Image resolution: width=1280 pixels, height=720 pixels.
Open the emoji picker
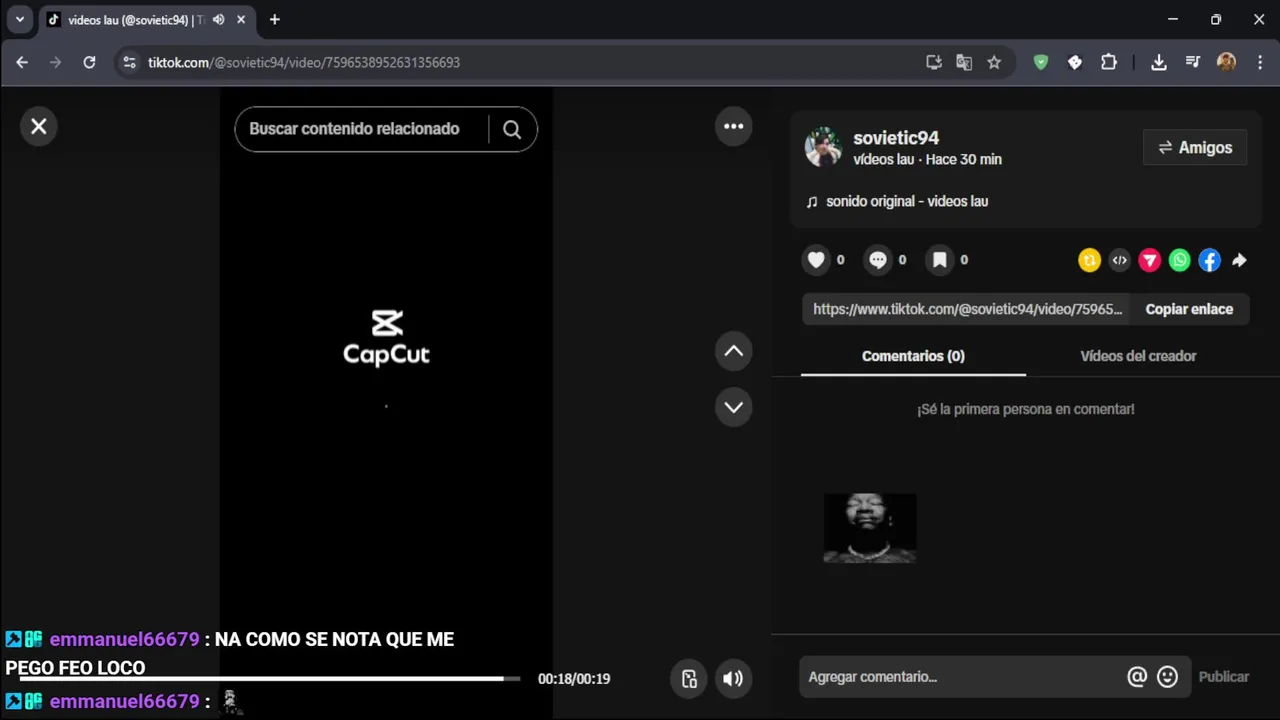point(1167,677)
